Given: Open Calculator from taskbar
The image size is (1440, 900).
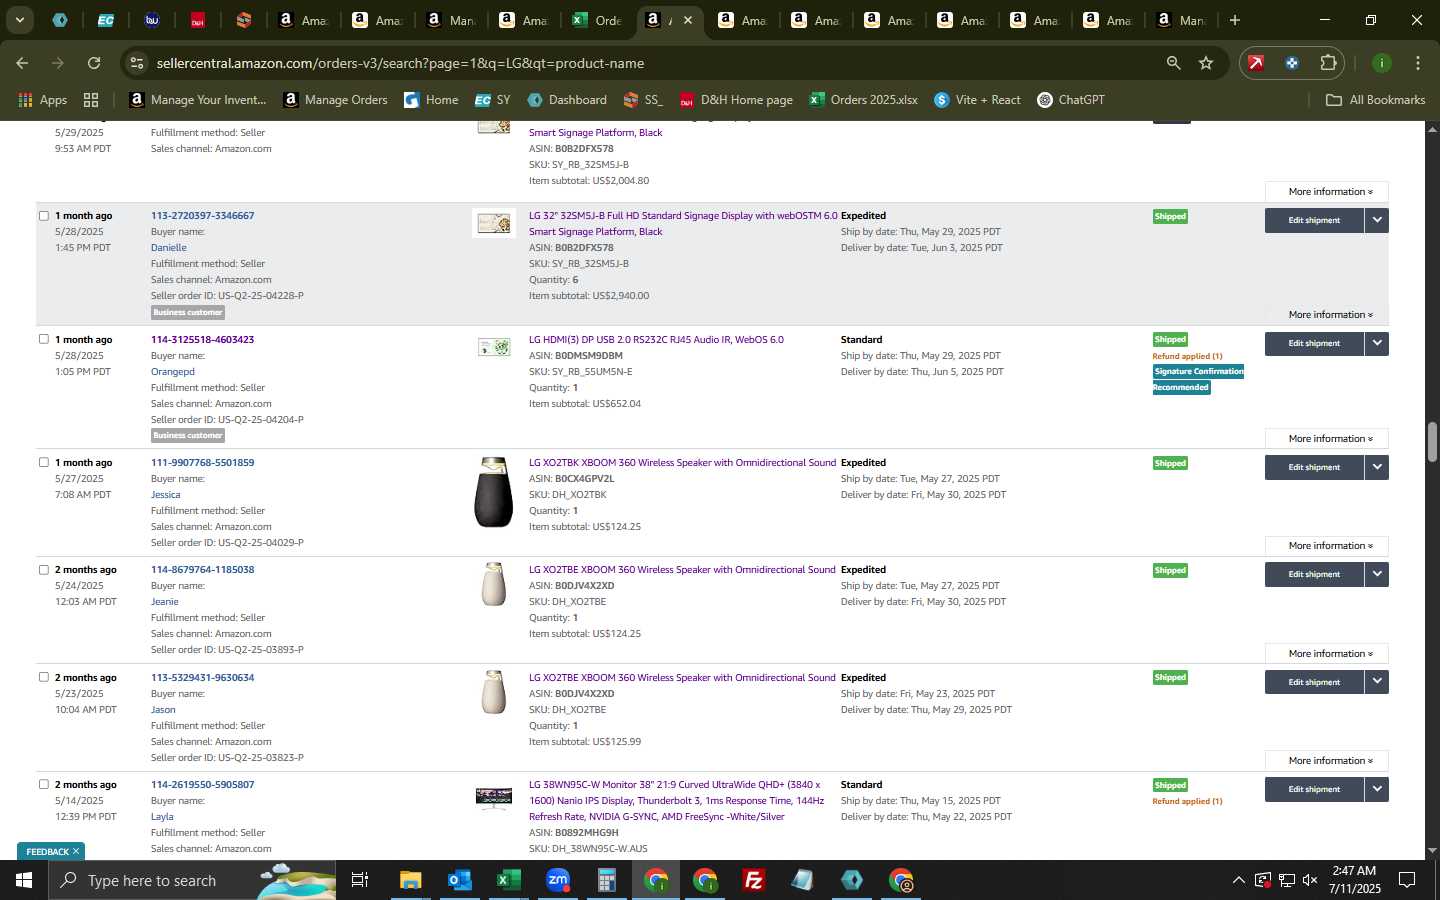Looking at the screenshot, I should point(606,880).
